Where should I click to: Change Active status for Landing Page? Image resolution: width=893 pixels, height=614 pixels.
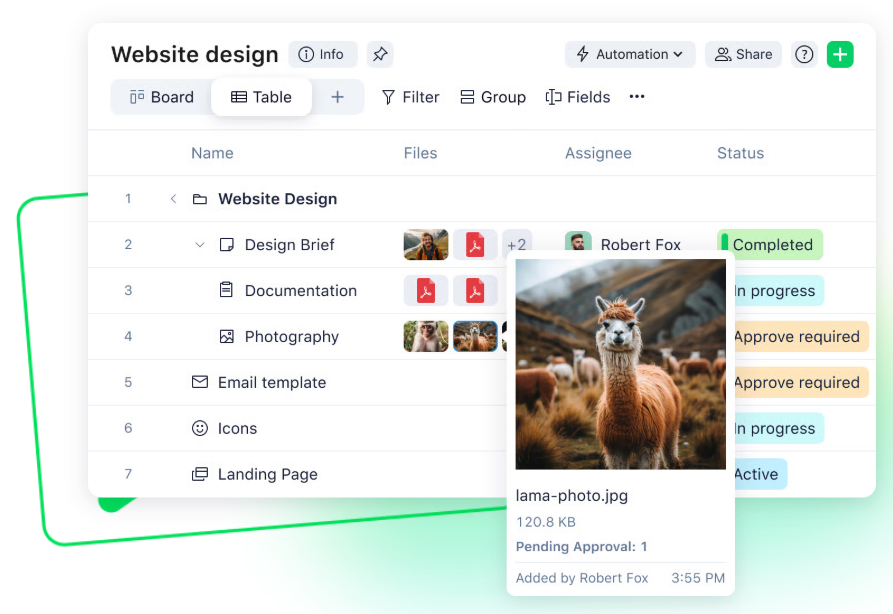click(x=760, y=474)
